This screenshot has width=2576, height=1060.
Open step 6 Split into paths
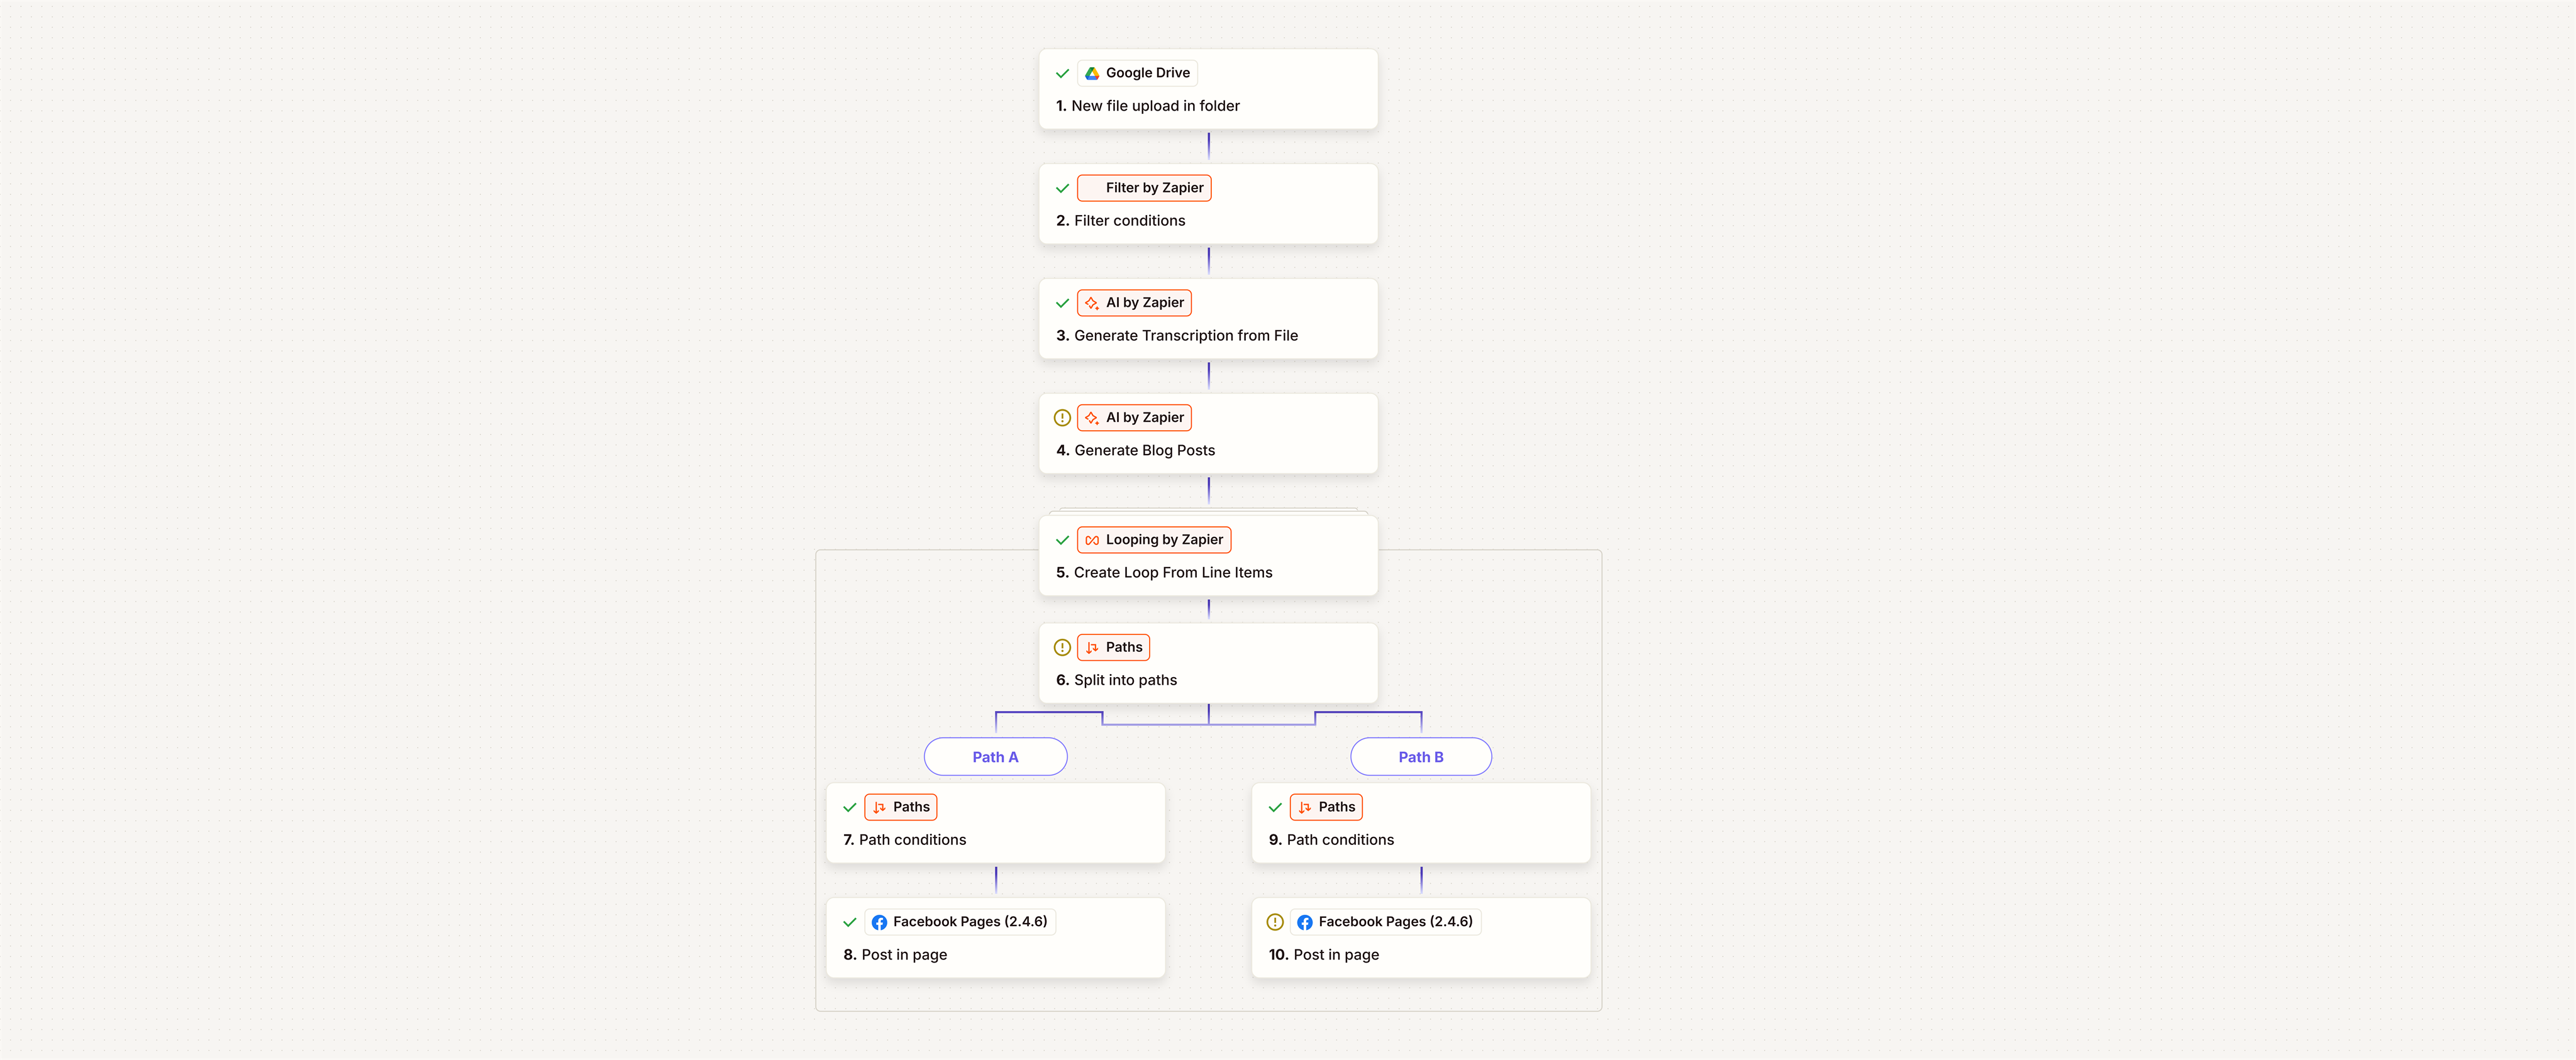click(1208, 664)
